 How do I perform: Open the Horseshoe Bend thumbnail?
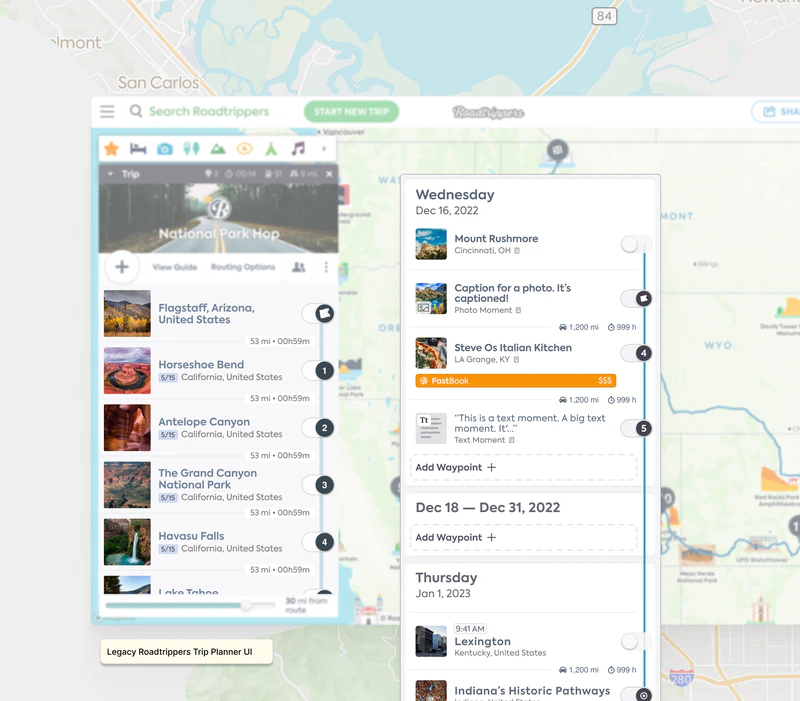click(127, 370)
